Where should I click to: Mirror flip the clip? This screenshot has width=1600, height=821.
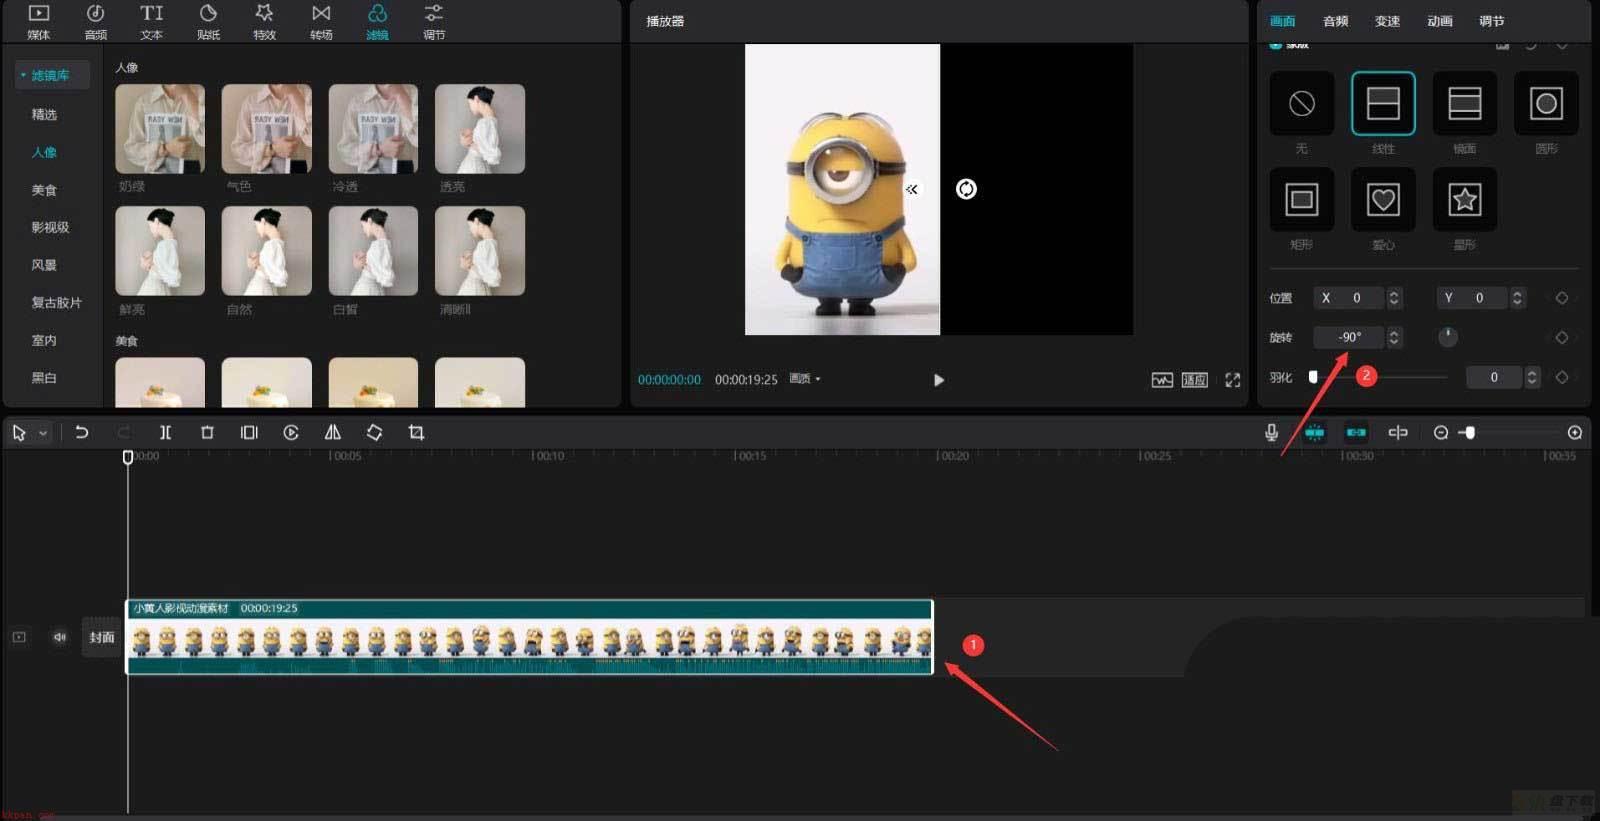pos(333,432)
